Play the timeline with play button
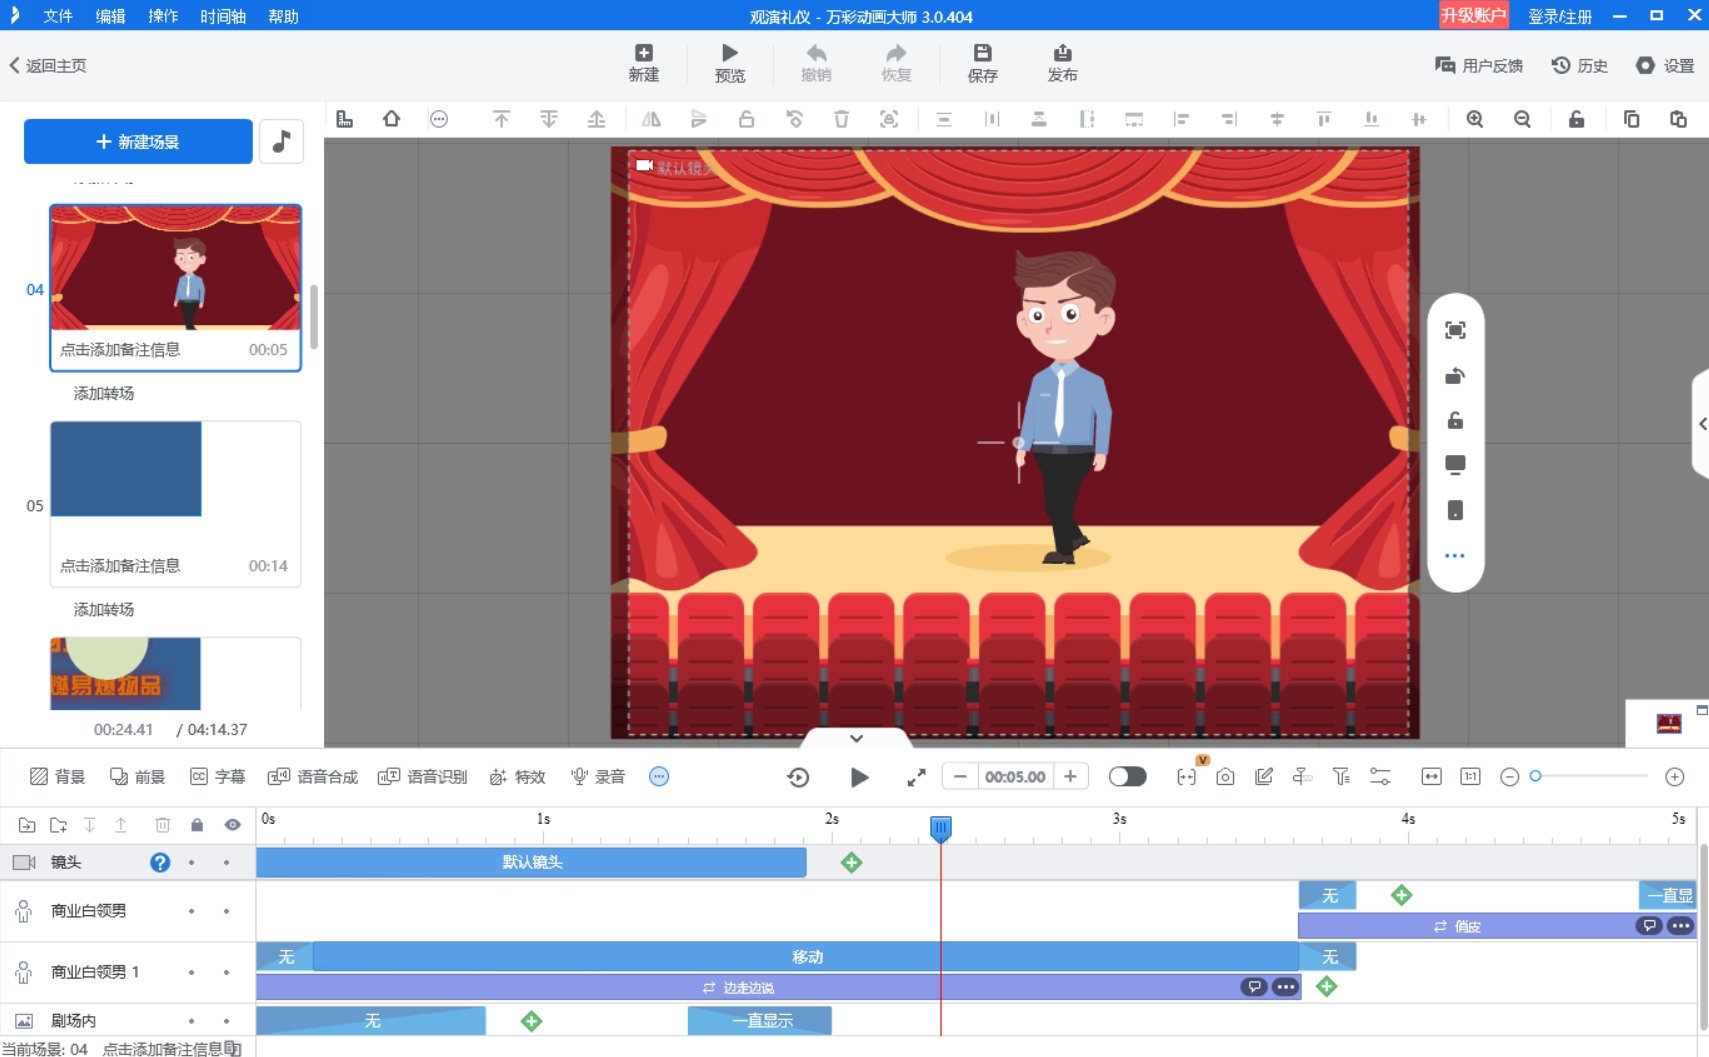The height and width of the screenshot is (1057, 1709). tap(859, 777)
